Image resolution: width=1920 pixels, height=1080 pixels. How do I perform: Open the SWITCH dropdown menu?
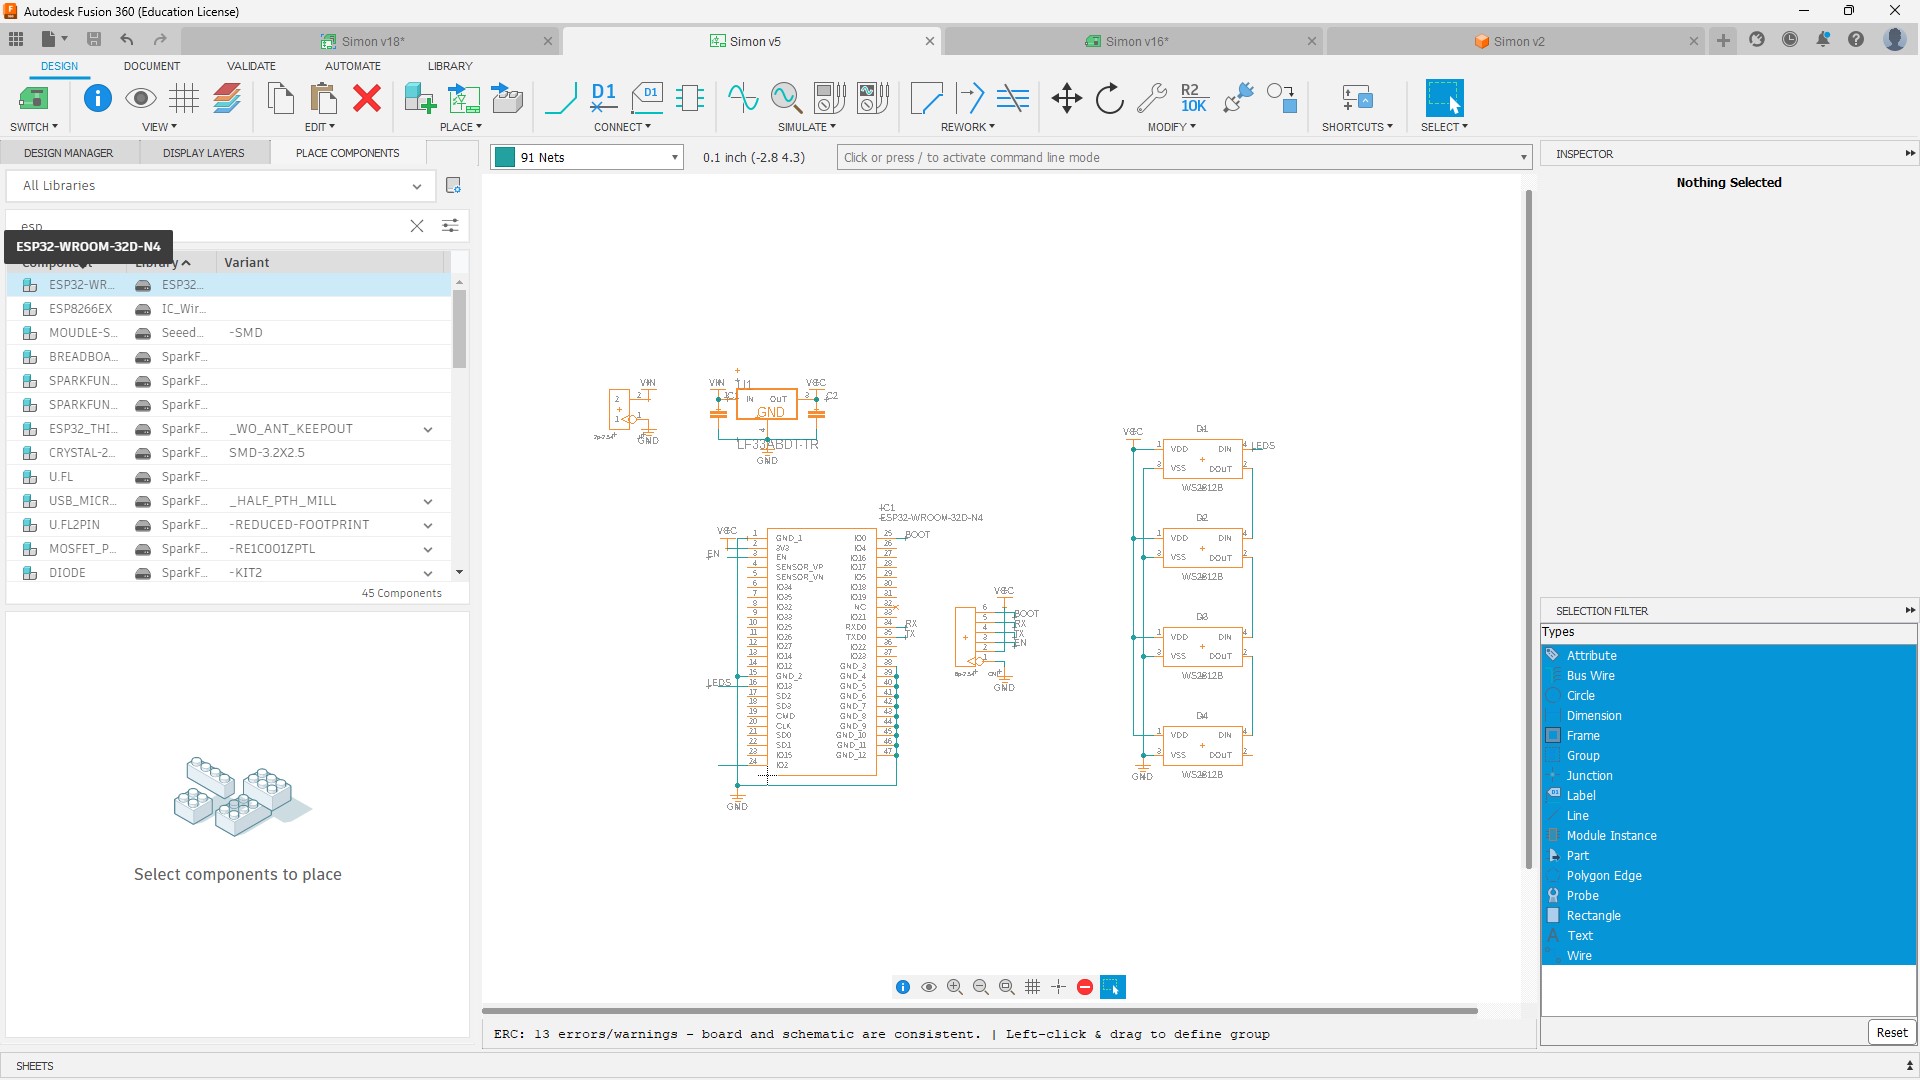coord(34,127)
